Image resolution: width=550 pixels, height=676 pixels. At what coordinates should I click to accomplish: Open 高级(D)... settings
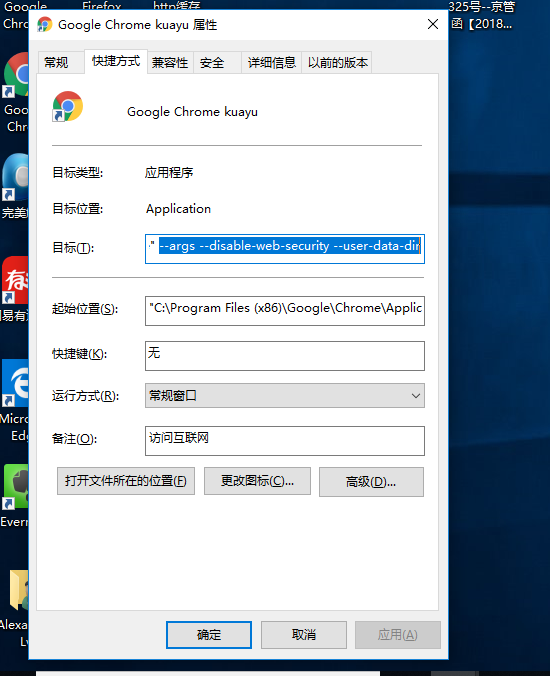(371, 482)
